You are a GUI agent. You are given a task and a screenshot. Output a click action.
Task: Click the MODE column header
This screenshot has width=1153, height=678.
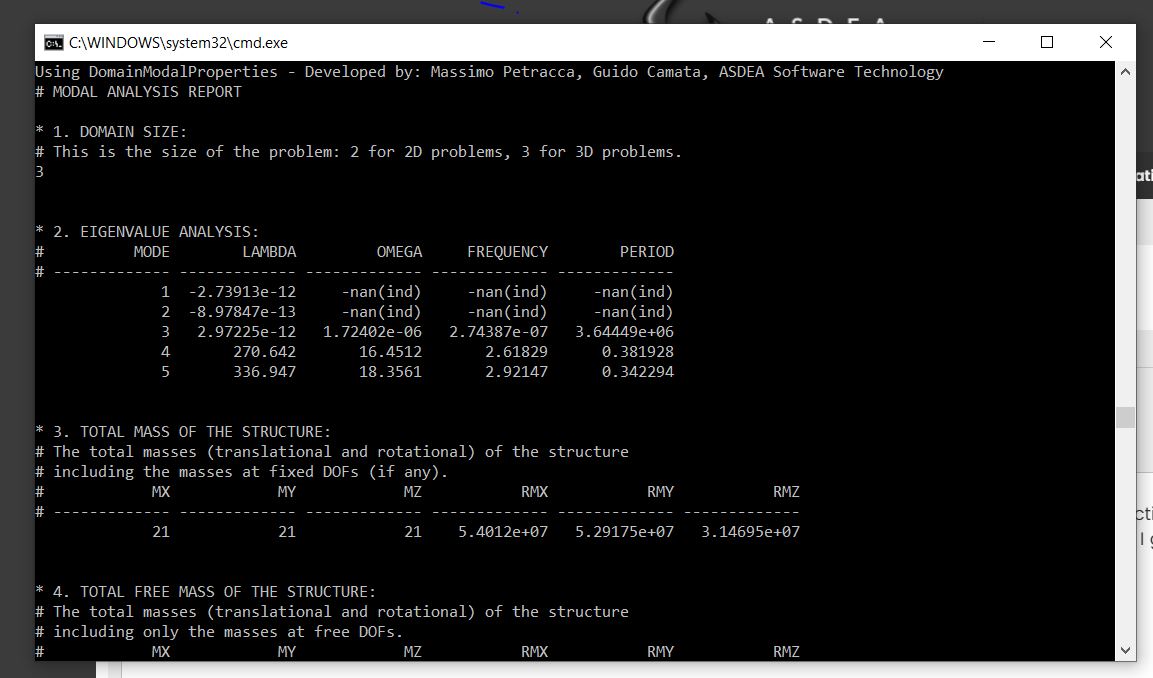[x=151, y=251]
